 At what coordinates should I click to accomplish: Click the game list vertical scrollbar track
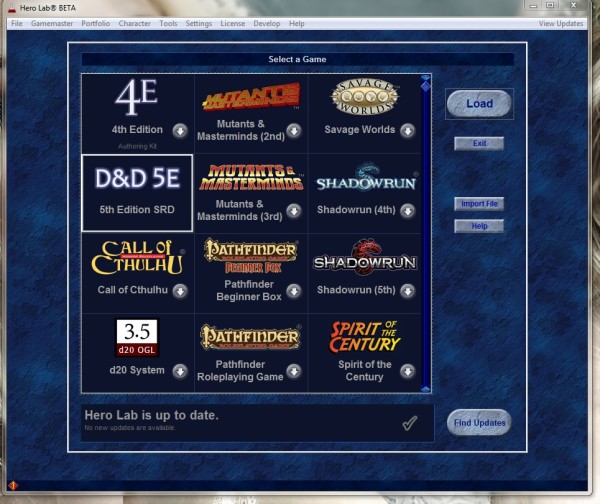click(x=426, y=237)
